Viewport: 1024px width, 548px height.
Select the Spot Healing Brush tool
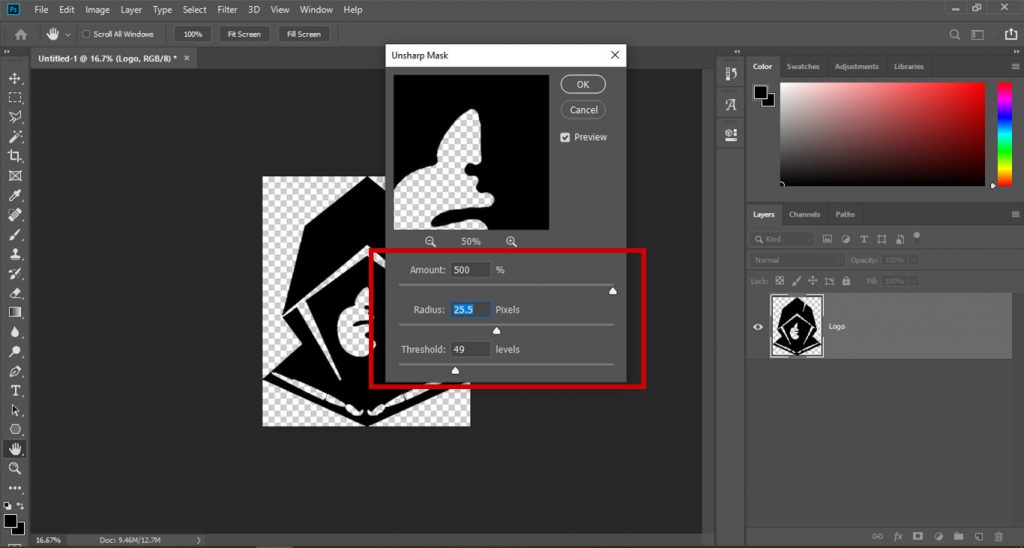[15, 215]
